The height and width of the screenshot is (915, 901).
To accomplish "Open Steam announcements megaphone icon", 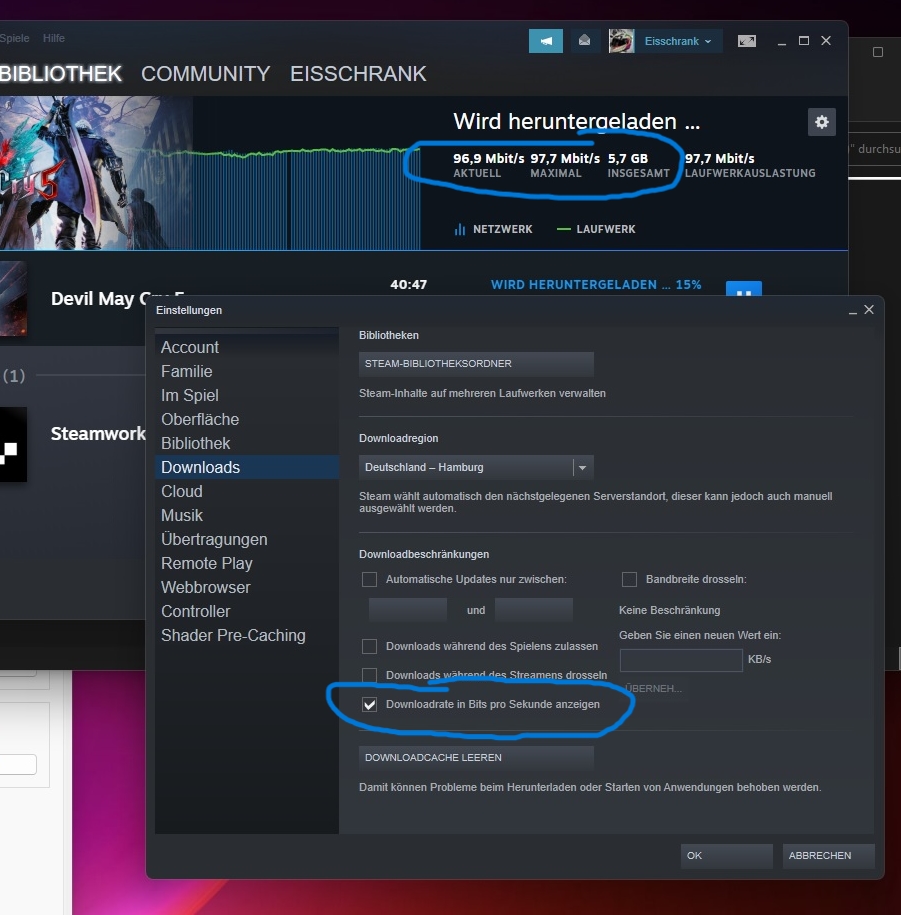I will [546, 41].
